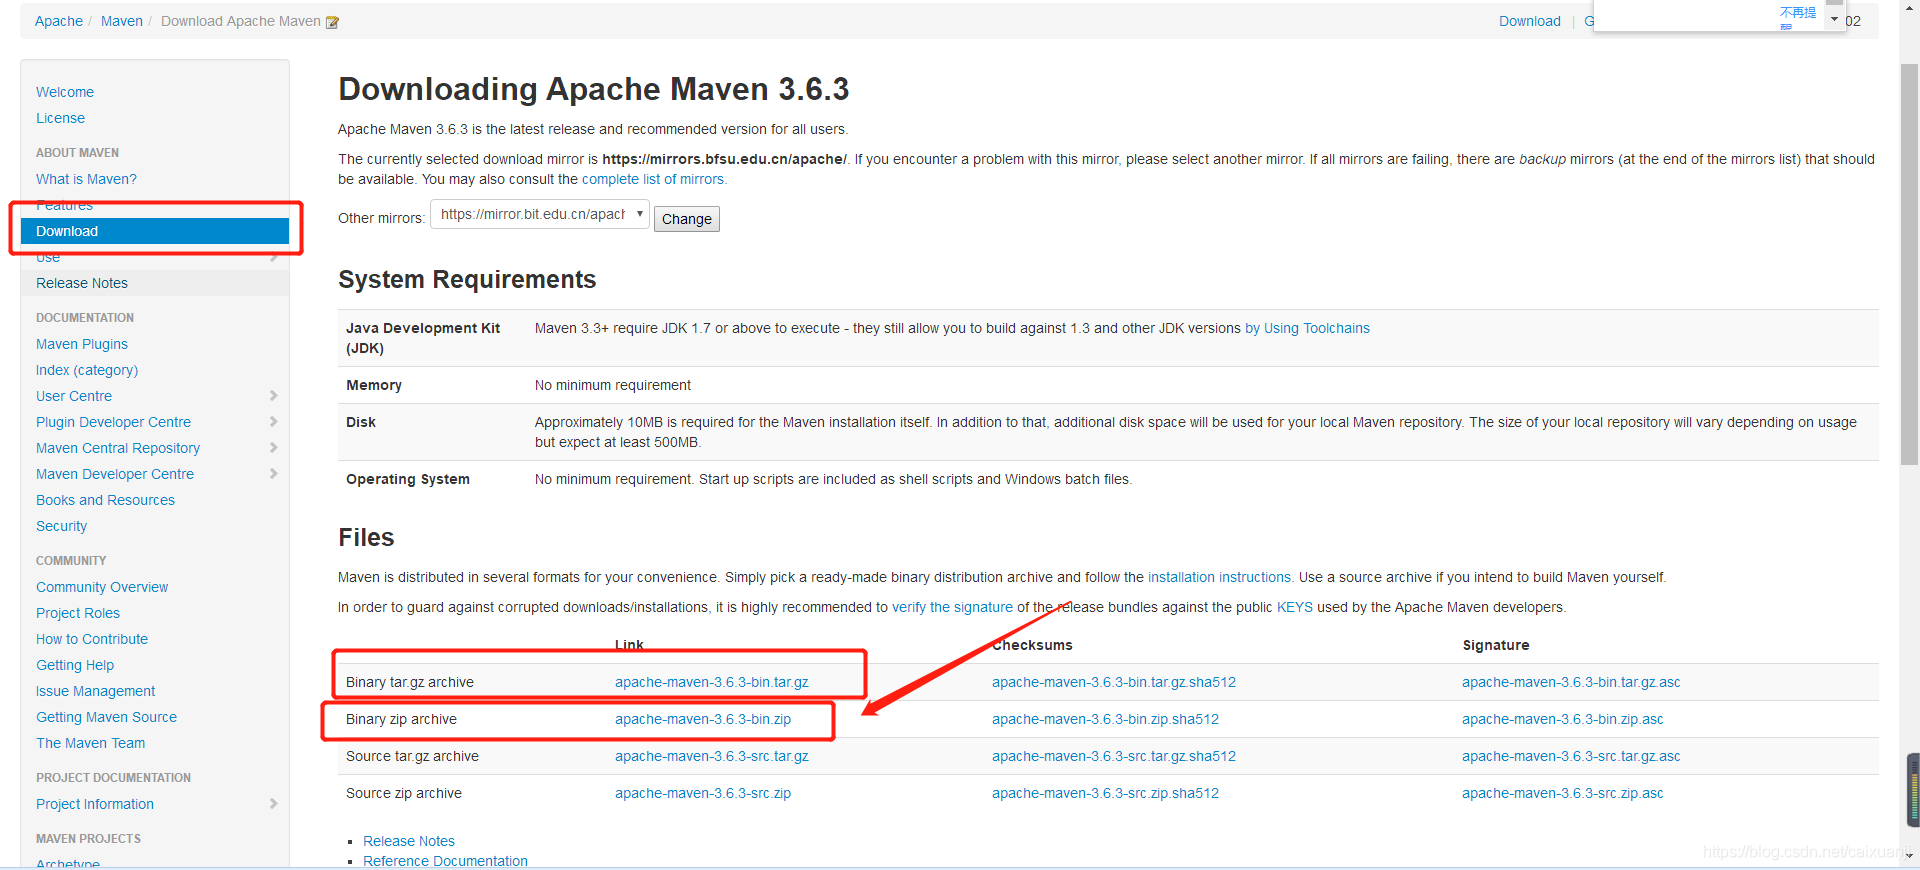Download apache-maven-3.6.3-bin.zip

[x=703, y=719]
